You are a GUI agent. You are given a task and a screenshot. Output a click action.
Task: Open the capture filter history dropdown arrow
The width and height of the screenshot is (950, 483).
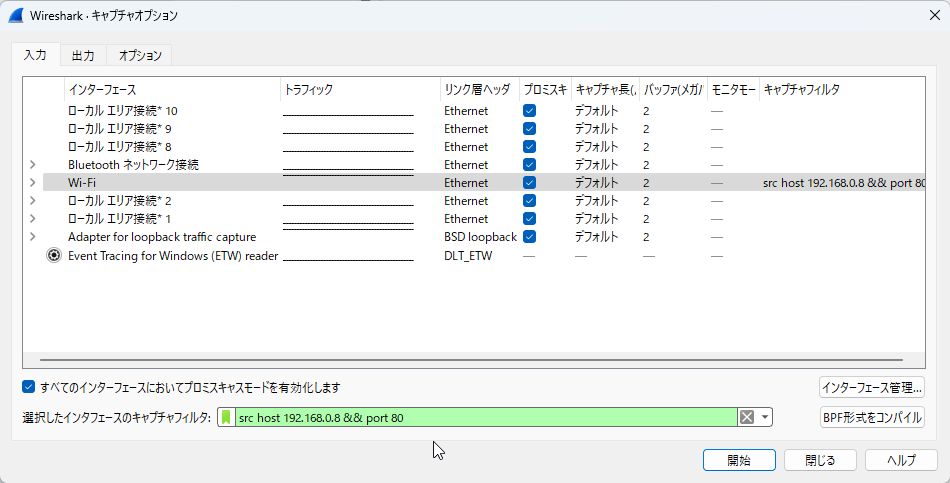pyautogui.click(x=765, y=417)
